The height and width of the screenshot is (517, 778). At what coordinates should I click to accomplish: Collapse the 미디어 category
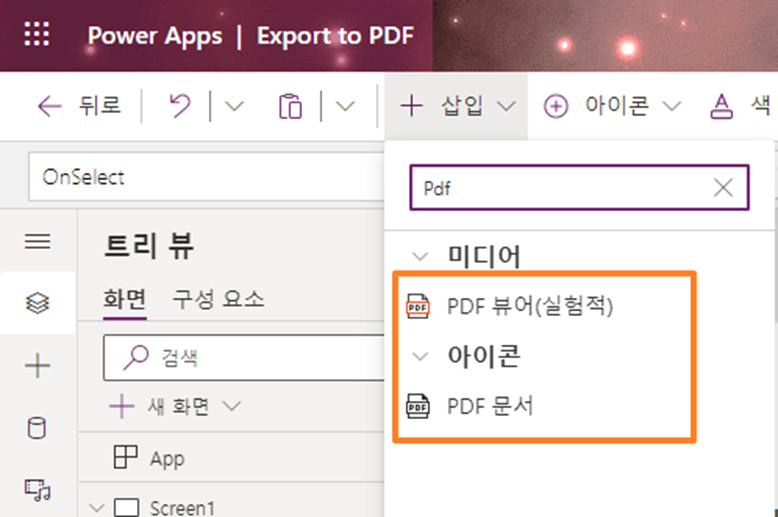[420, 257]
